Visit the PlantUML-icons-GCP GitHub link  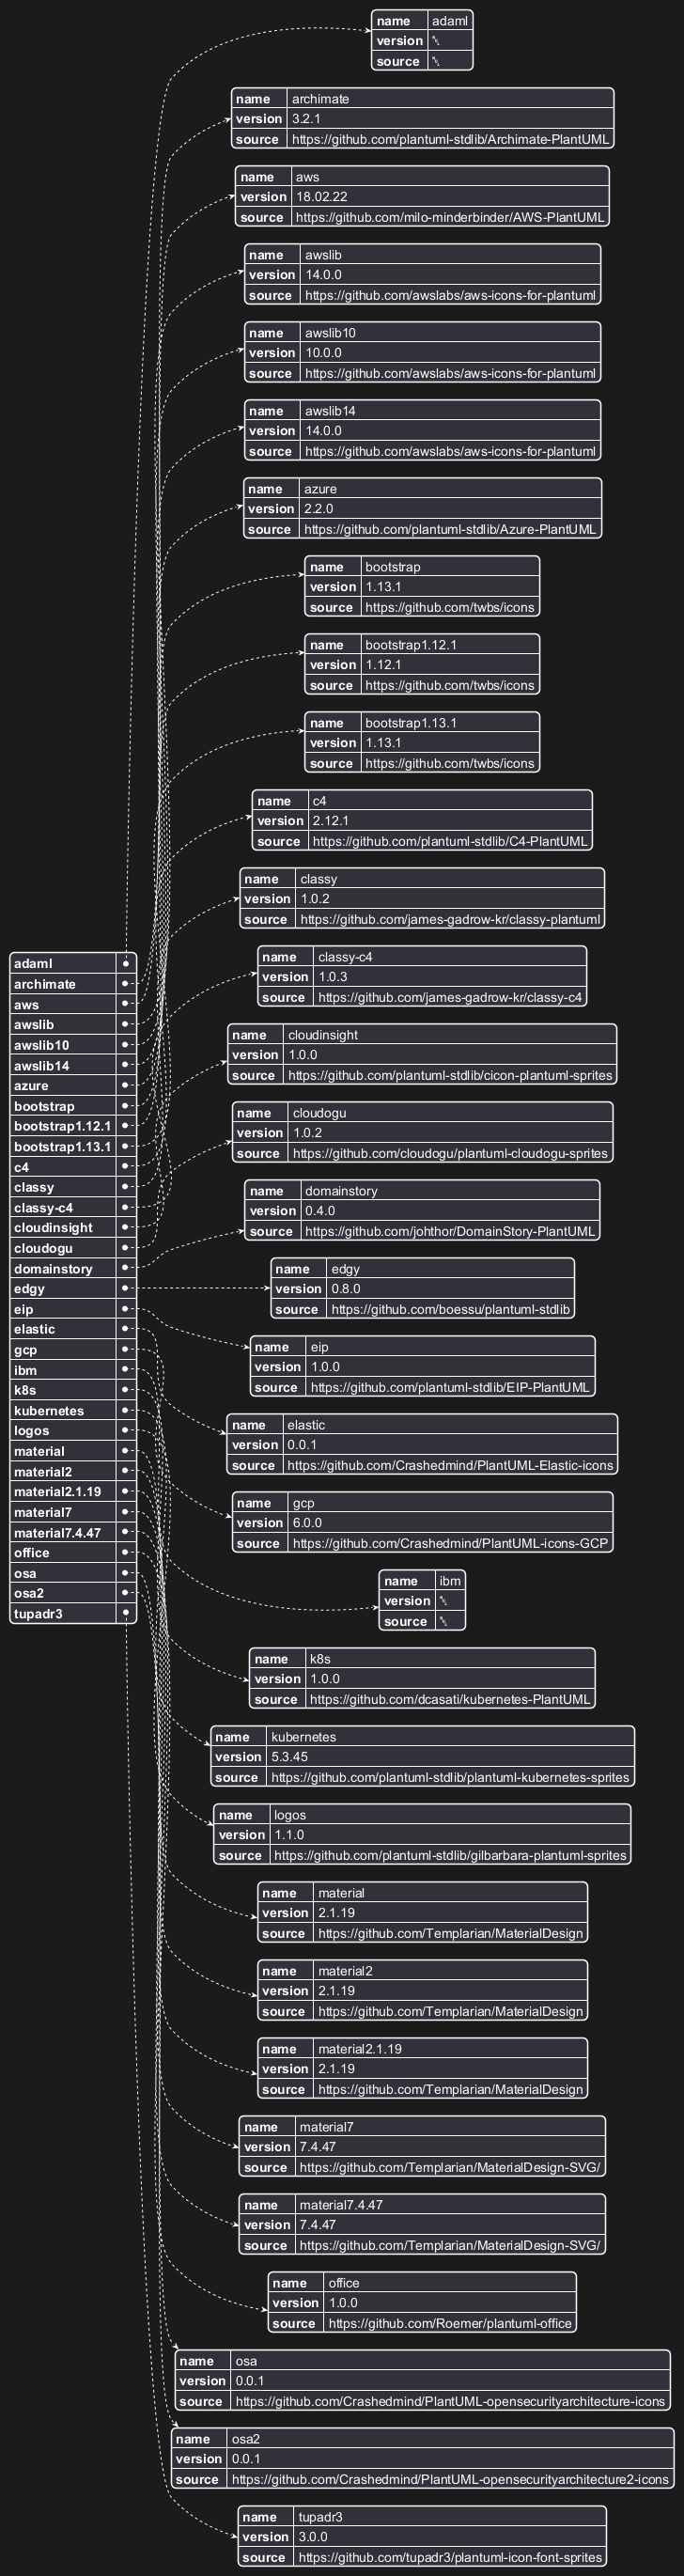[x=449, y=1543]
